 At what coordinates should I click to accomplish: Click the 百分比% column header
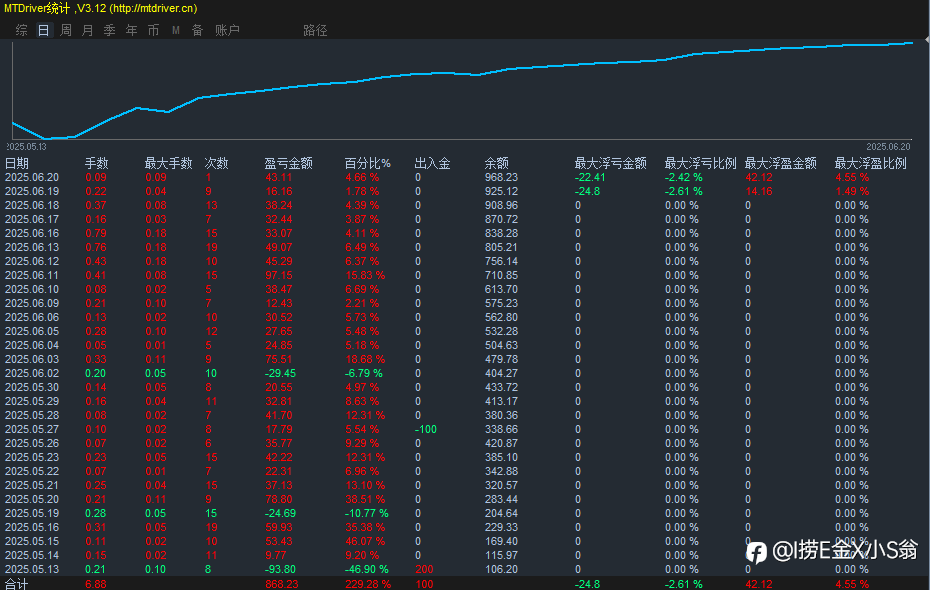click(x=367, y=163)
